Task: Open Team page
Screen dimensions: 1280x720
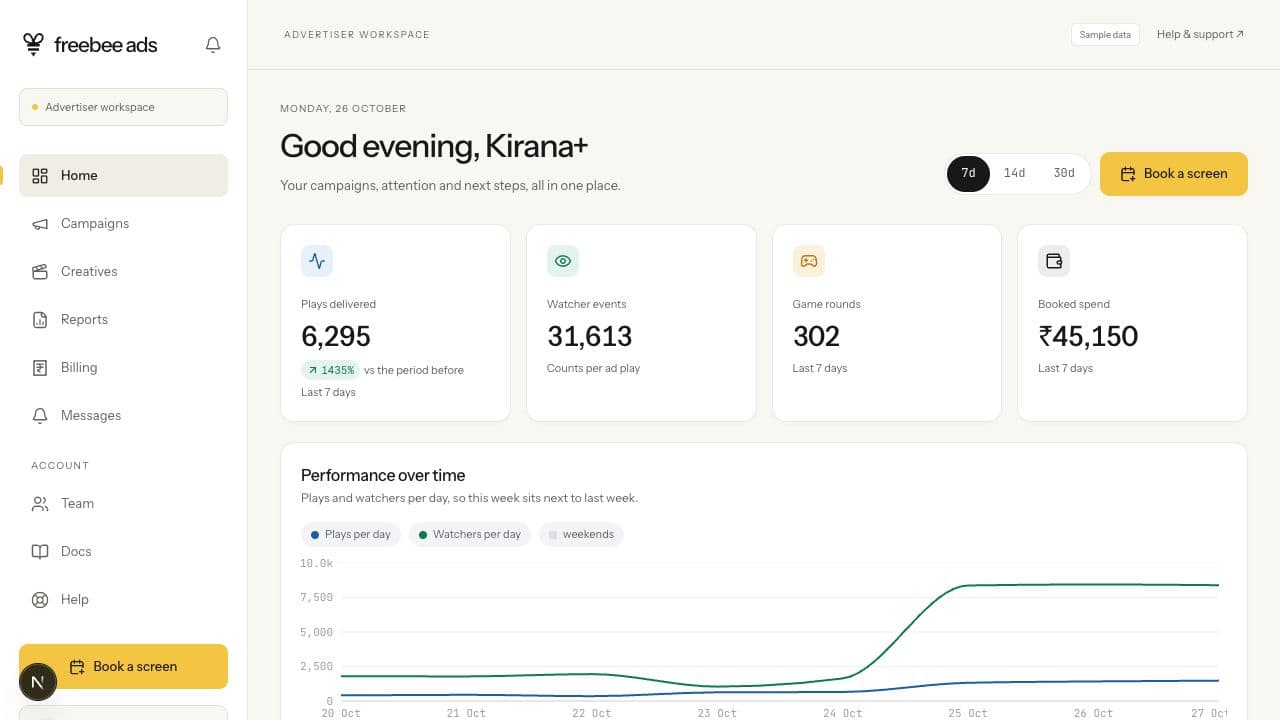Action: [x=123, y=504]
